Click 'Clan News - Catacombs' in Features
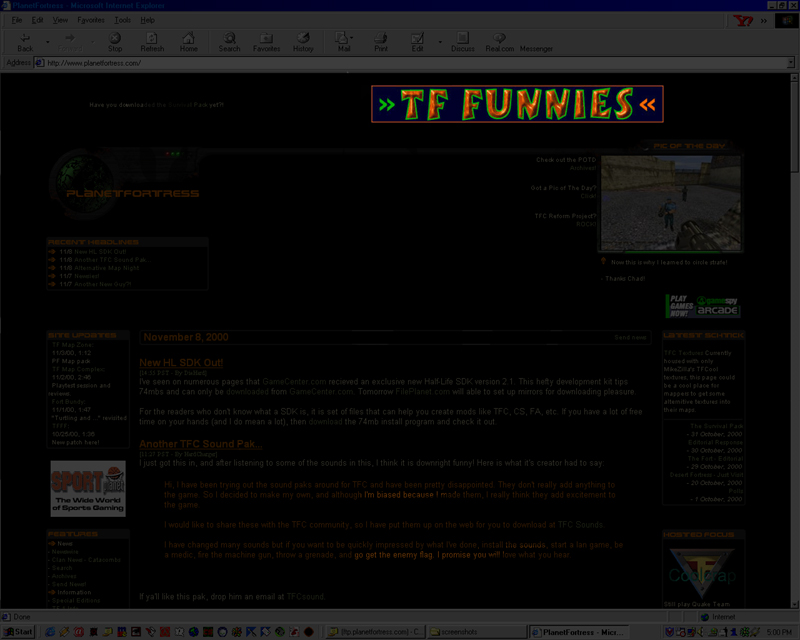This screenshot has height=640, width=800. [x=86, y=560]
